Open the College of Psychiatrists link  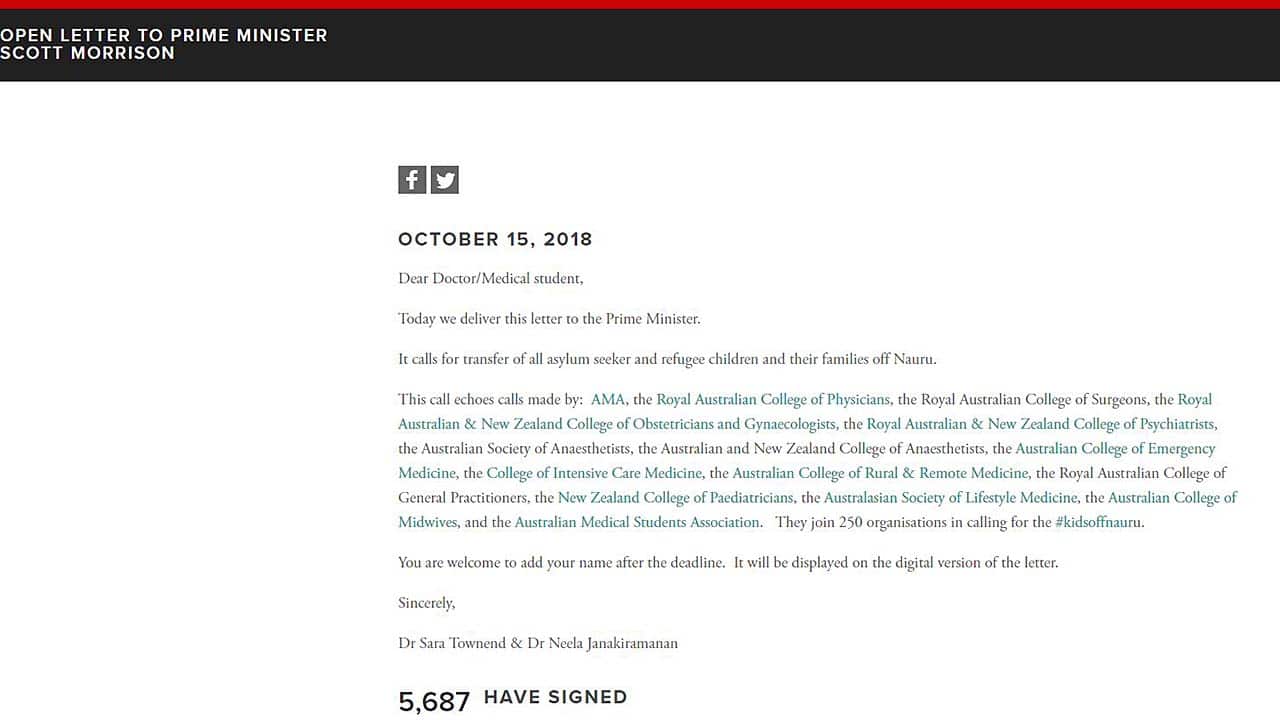[x=1040, y=424]
